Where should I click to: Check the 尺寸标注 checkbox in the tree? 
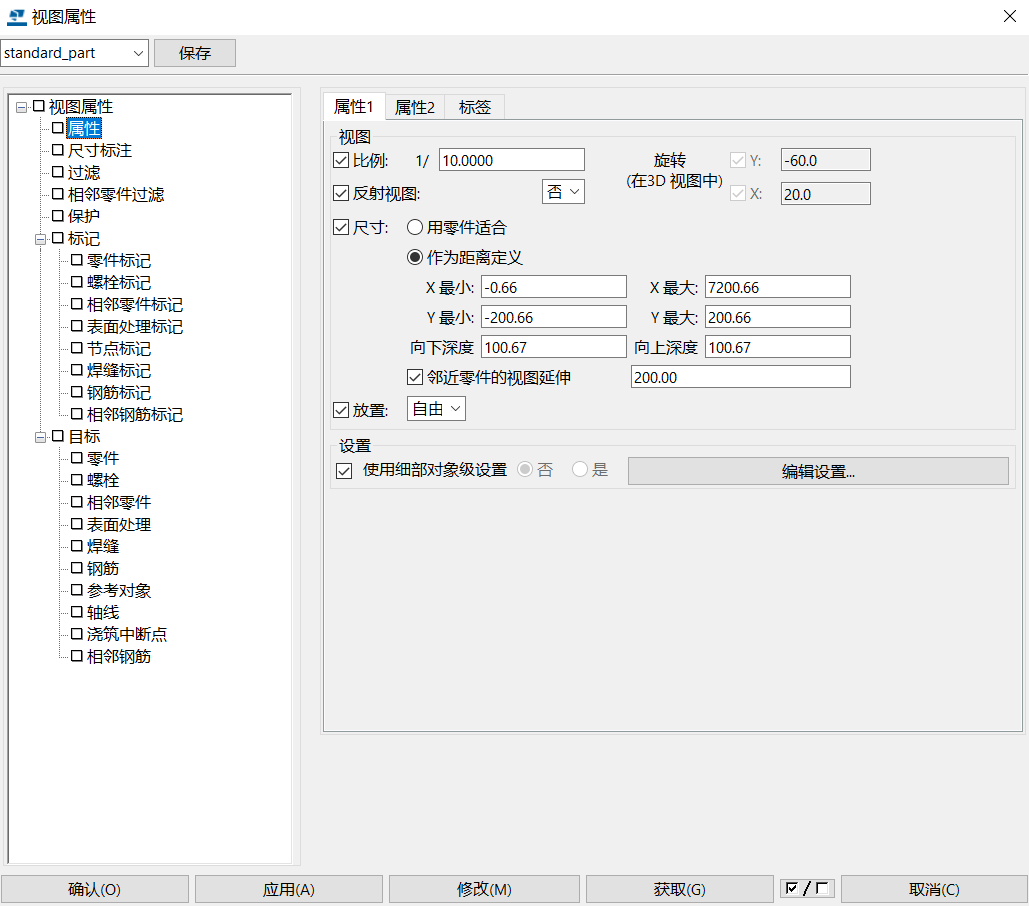[57, 150]
